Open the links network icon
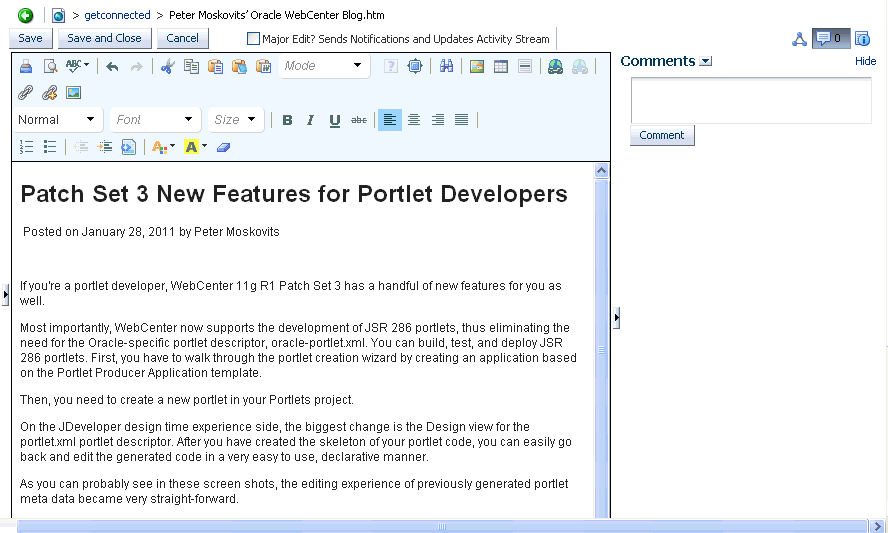The width and height of the screenshot is (888, 533). coord(799,39)
